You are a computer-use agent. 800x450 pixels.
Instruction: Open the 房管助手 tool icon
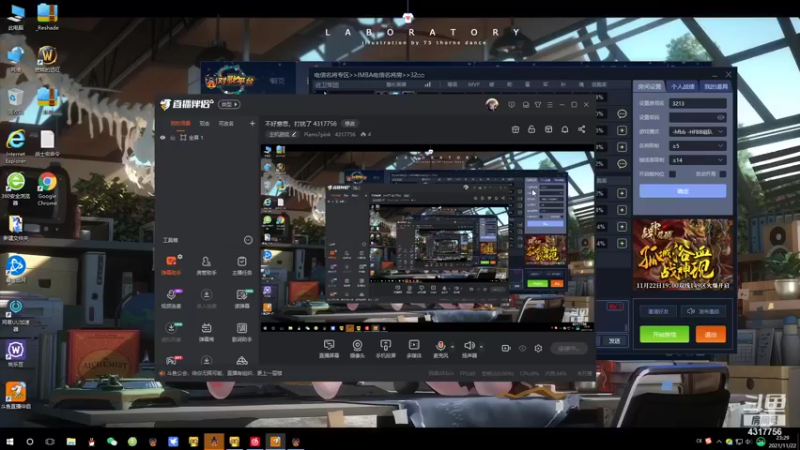(x=206, y=265)
